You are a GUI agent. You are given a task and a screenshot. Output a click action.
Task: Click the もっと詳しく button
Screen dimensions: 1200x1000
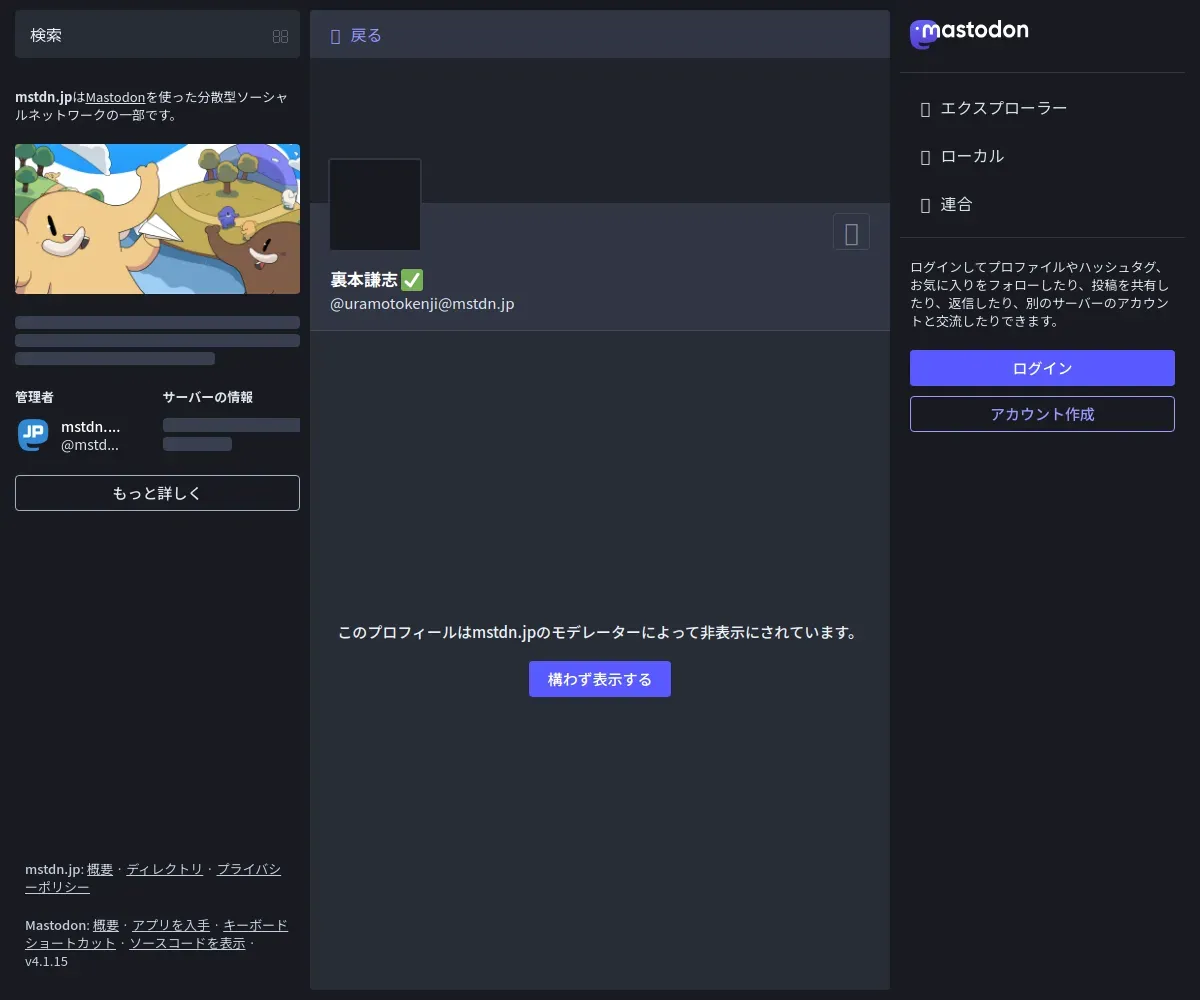(157, 493)
